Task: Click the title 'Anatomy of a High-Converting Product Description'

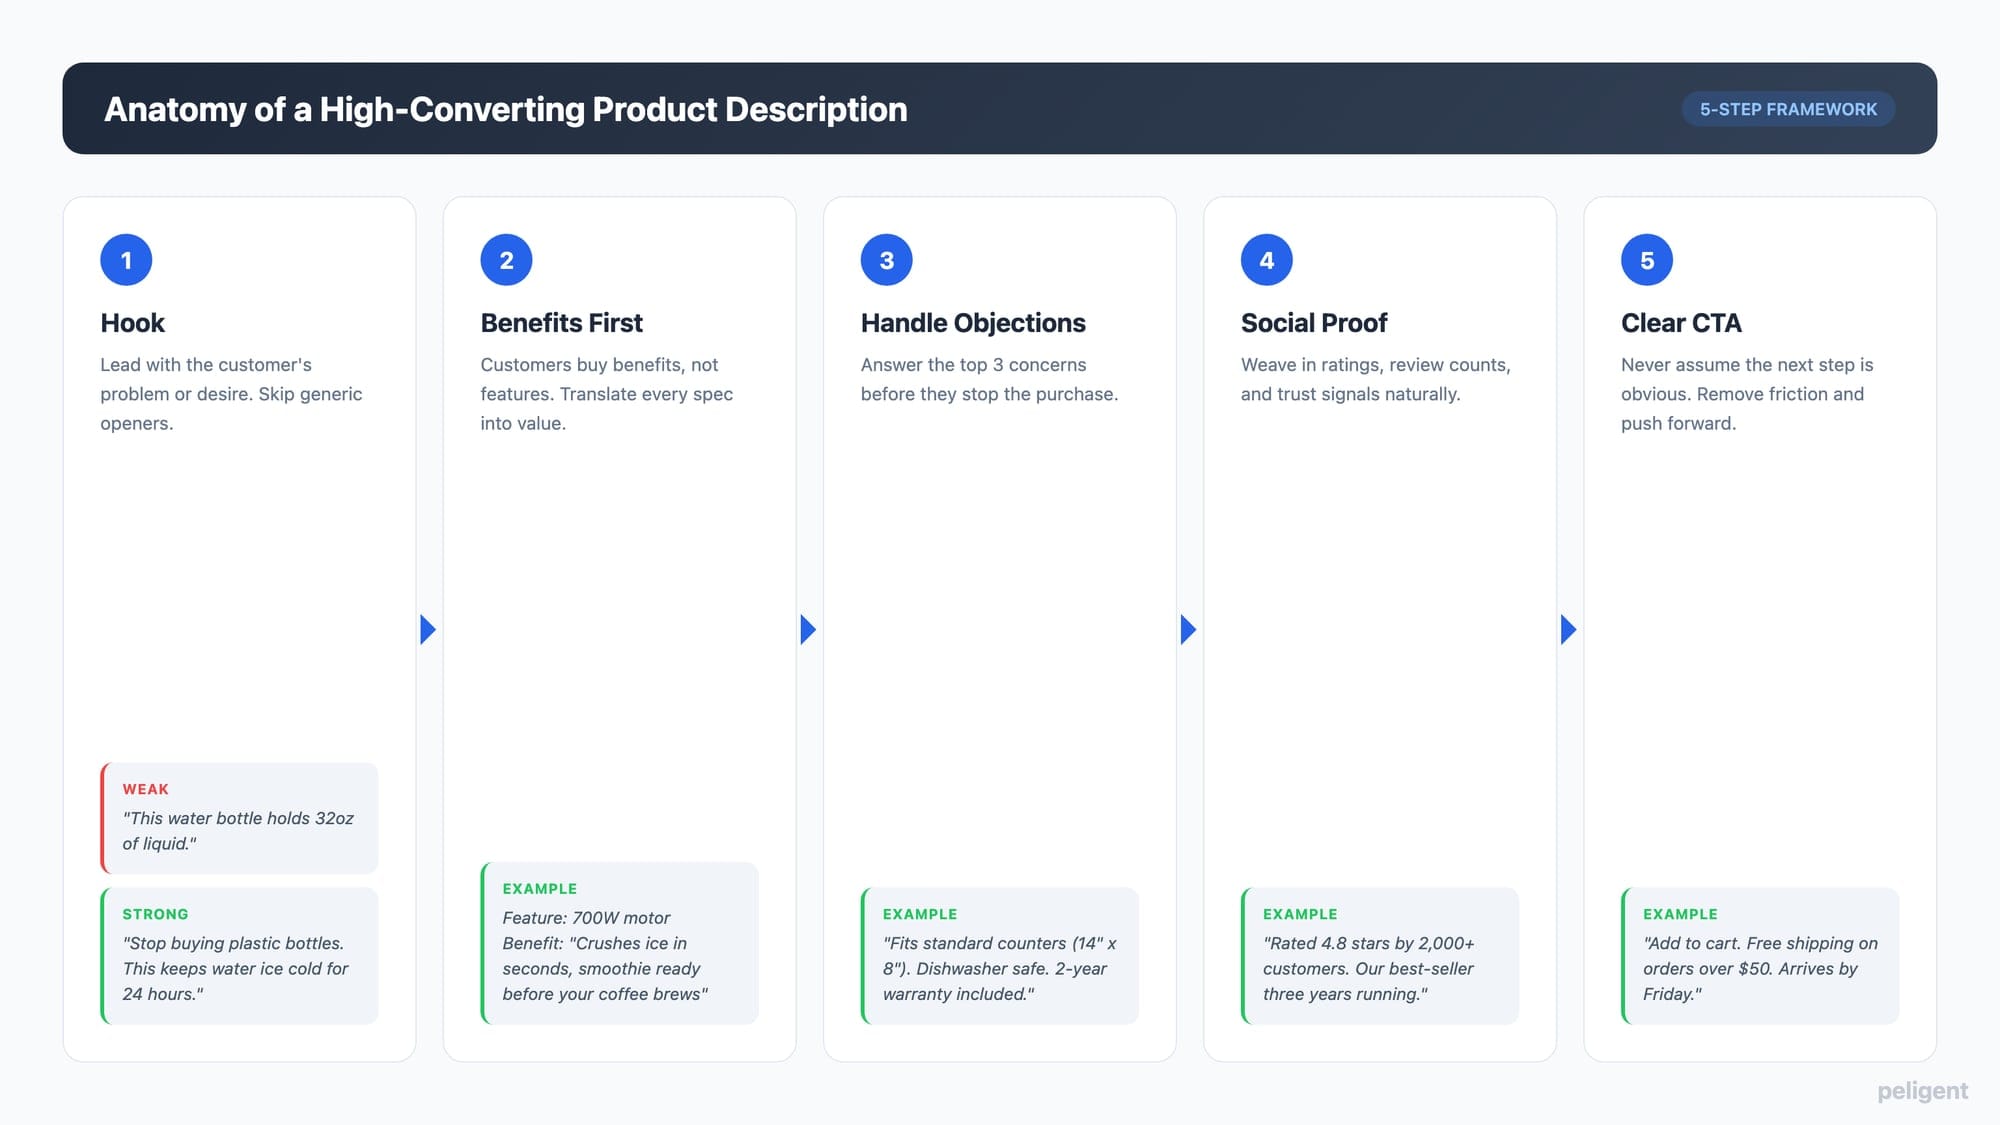Action: coord(505,109)
